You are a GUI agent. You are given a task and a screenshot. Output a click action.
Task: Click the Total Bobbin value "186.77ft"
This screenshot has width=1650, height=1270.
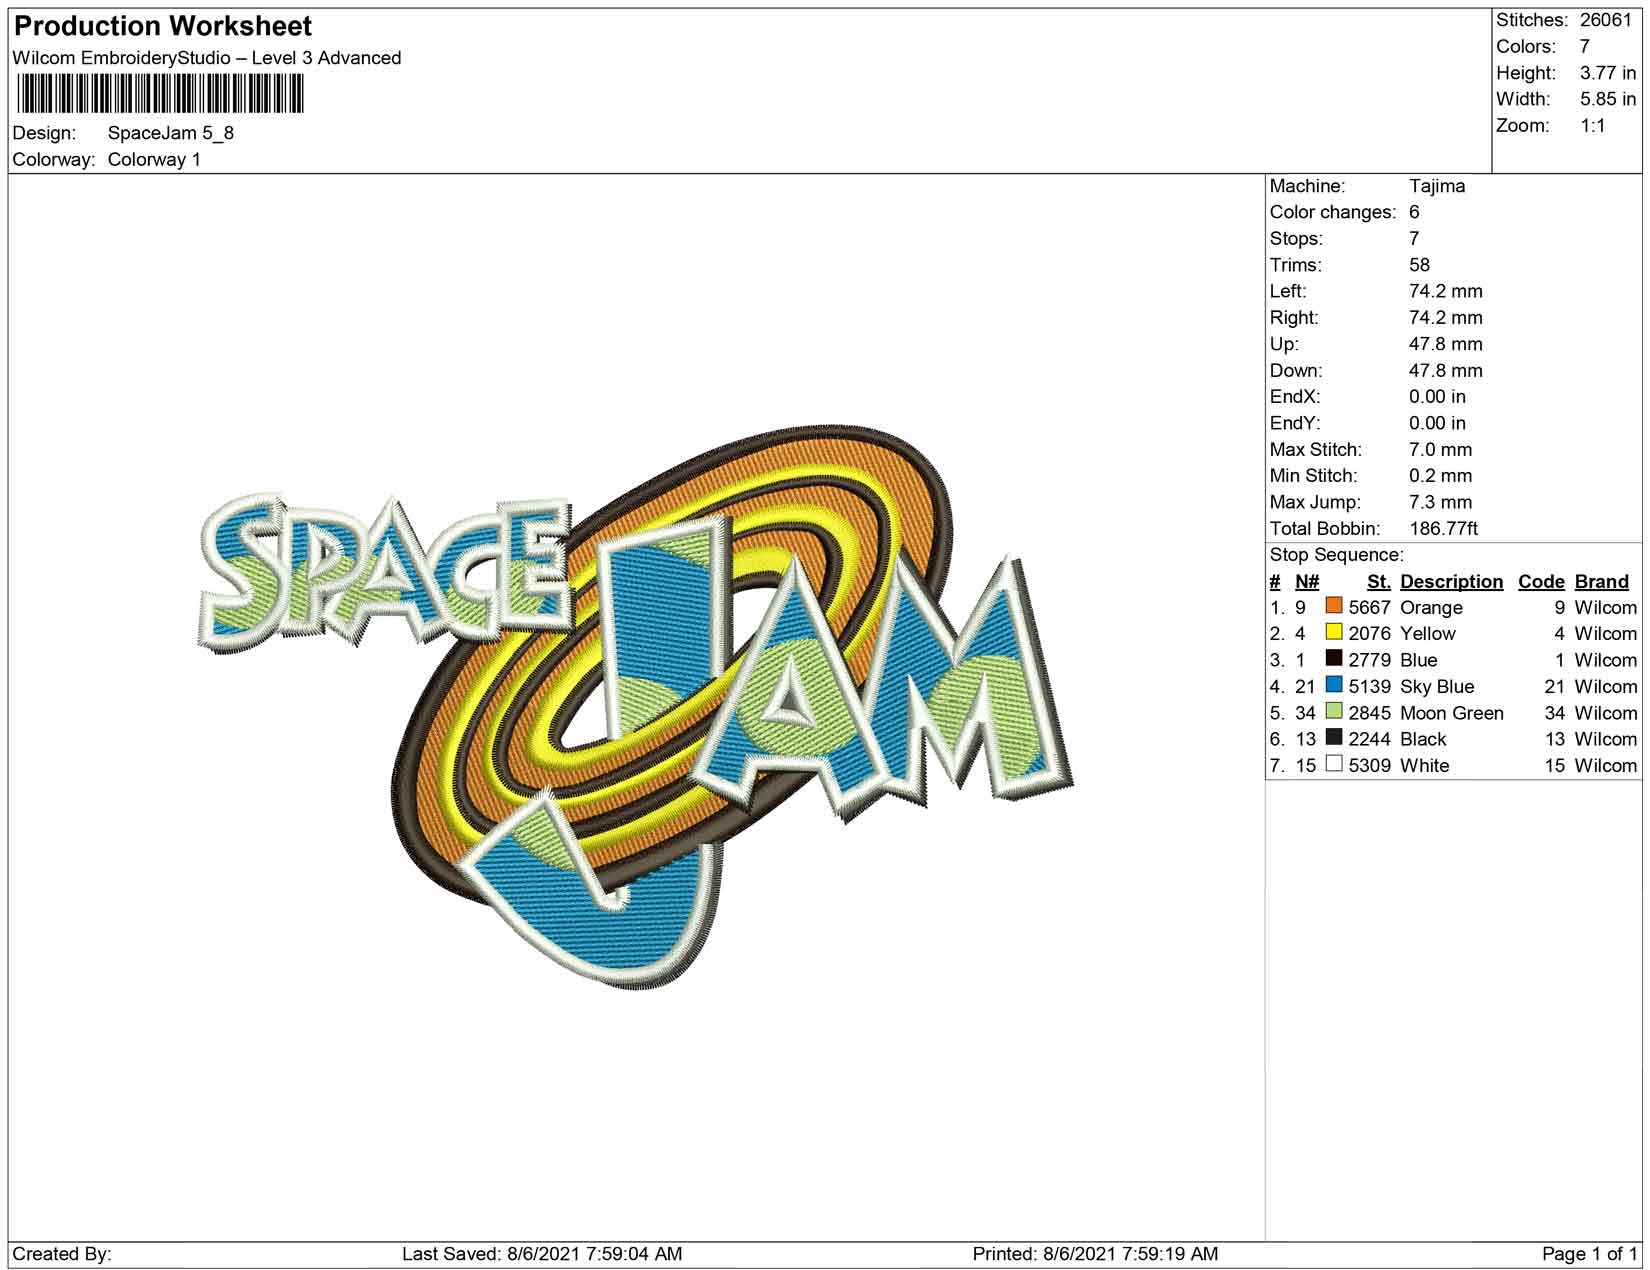point(1444,529)
